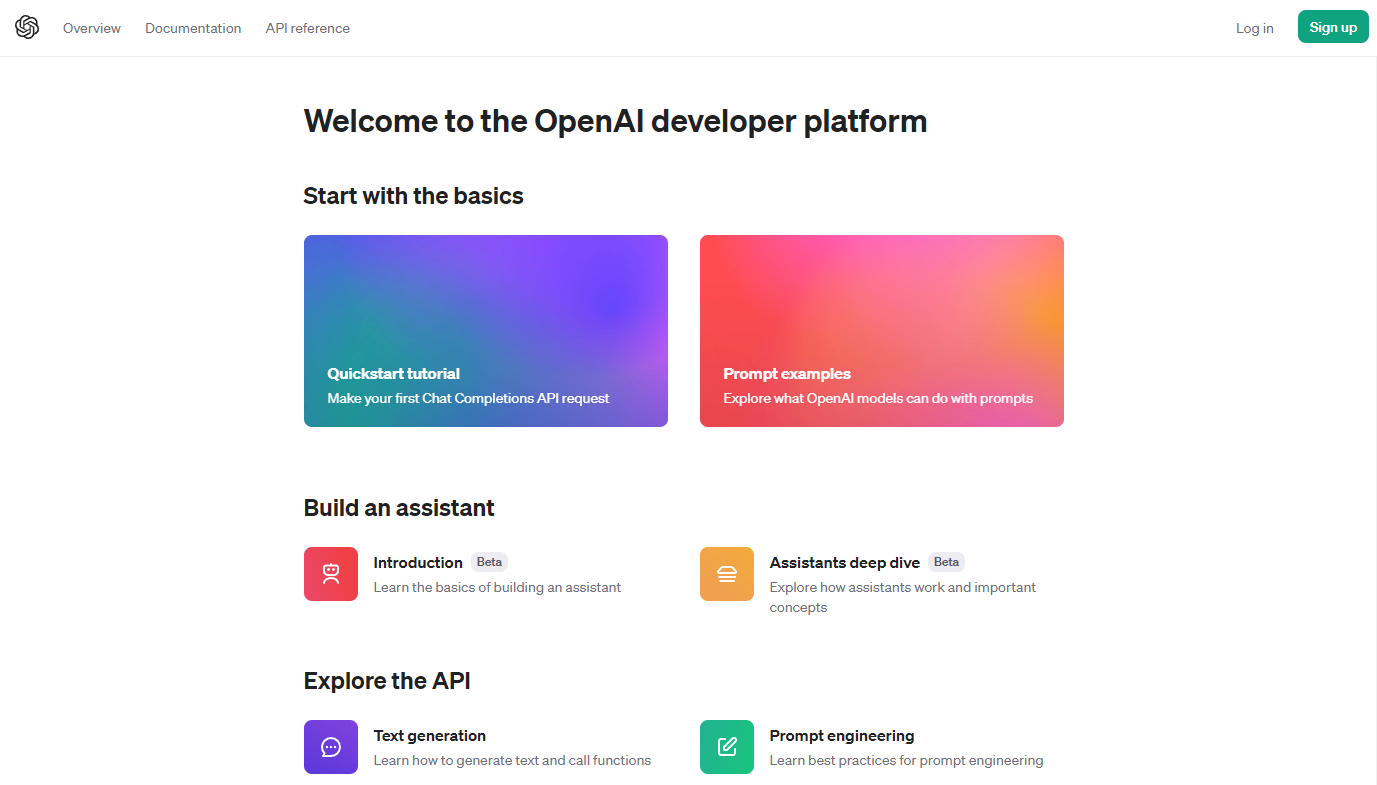Click 'Learn best practices for prompt engineering'

[x=906, y=760]
